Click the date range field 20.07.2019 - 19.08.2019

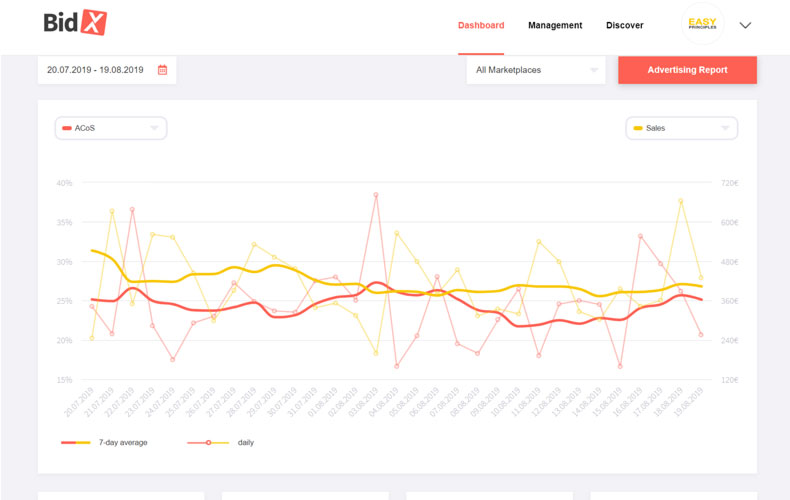[x=107, y=70]
